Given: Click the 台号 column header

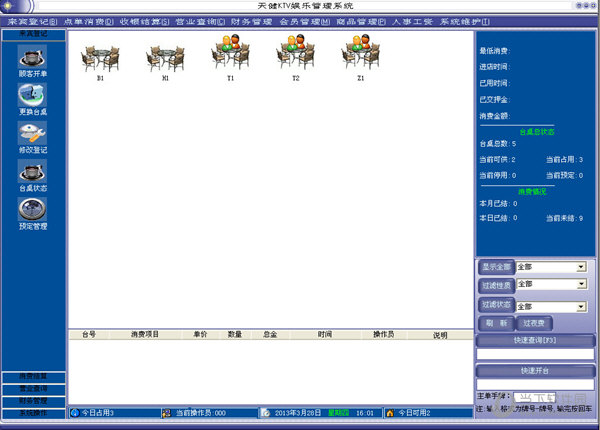Looking at the screenshot, I should click(89, 335).
